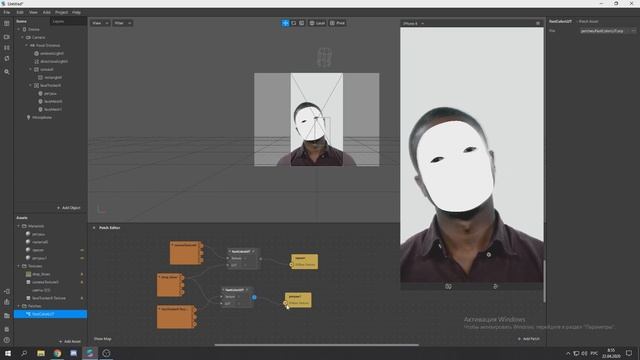Screen dimensions: 640x360
Task: Click the upload export icon in left sidebar
Action: [x=7, y=302]
